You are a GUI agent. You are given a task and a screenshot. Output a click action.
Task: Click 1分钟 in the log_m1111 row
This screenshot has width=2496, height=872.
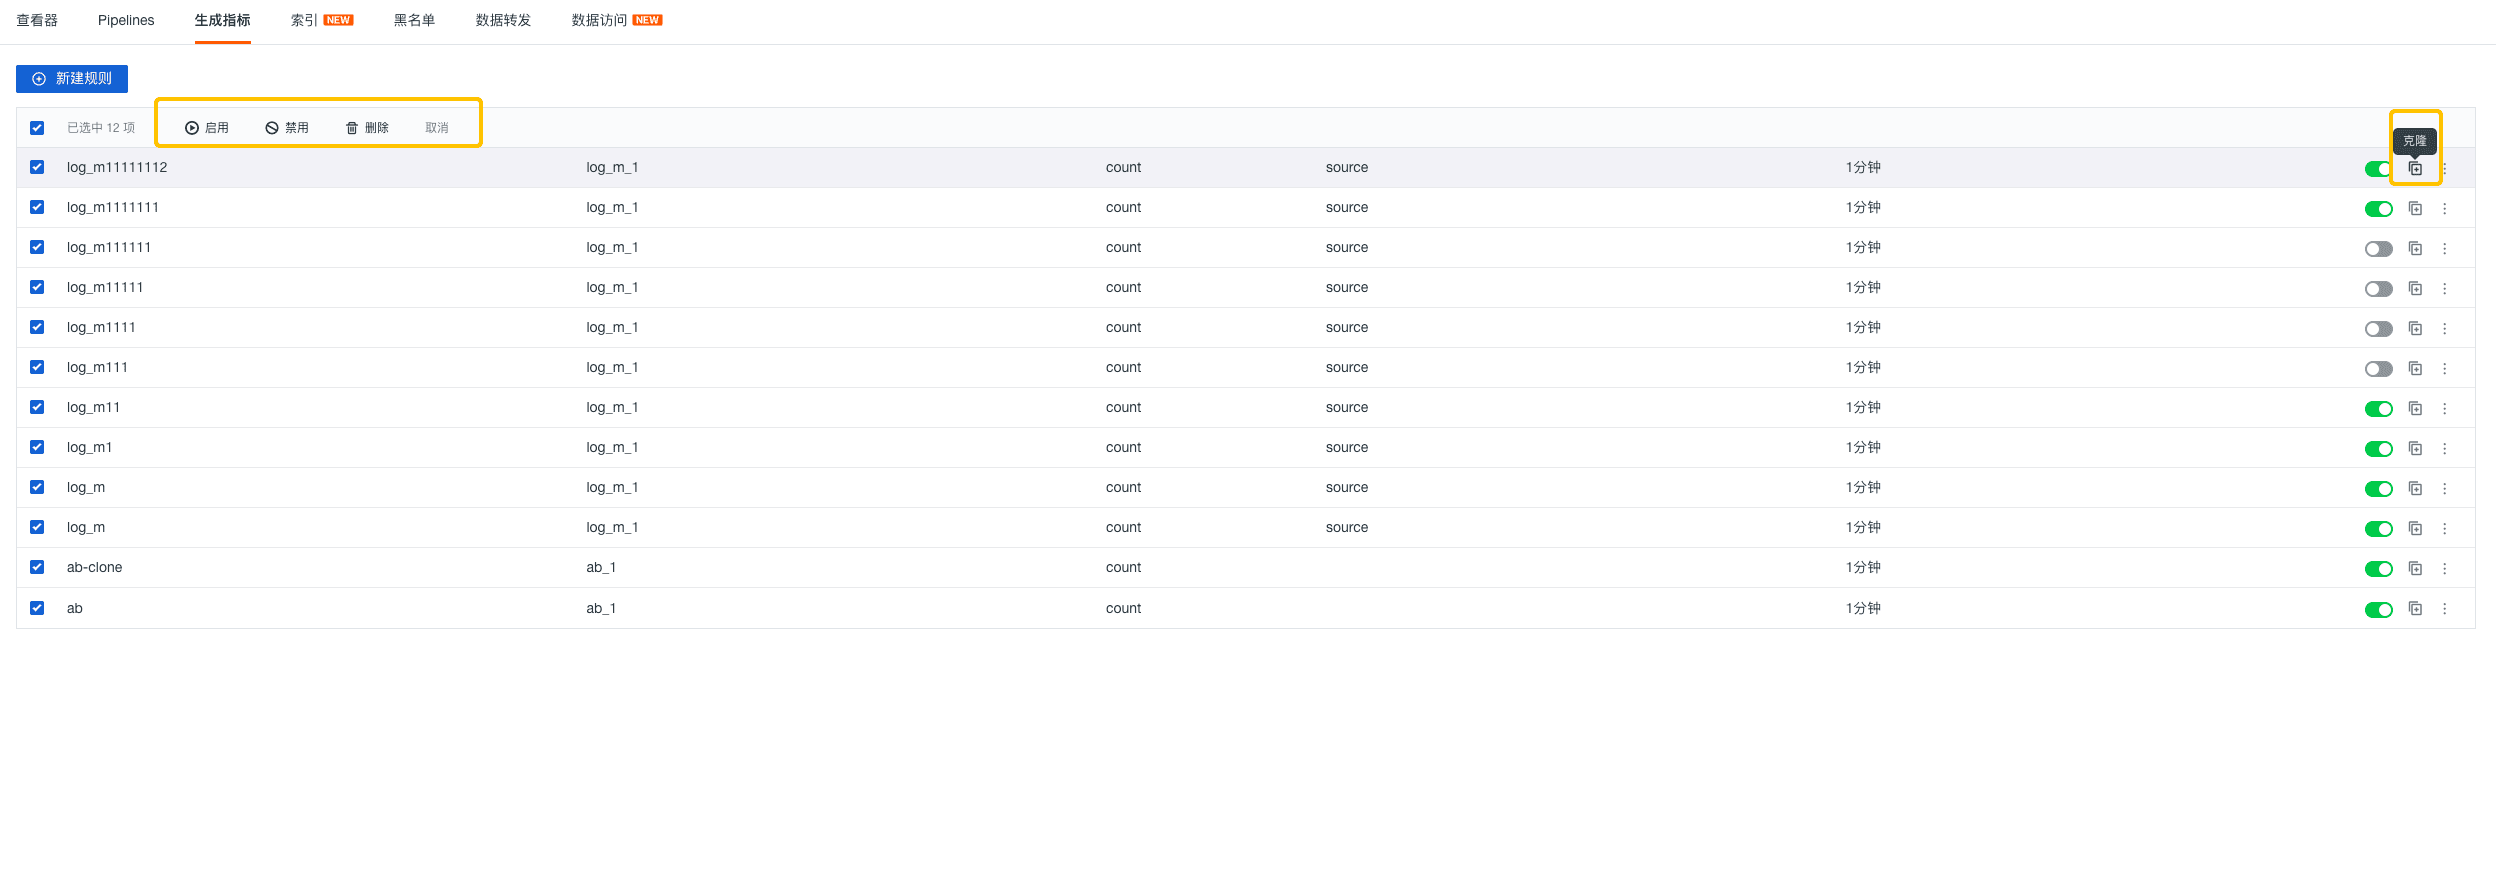pyautogui.click(x=1863, y=327)
